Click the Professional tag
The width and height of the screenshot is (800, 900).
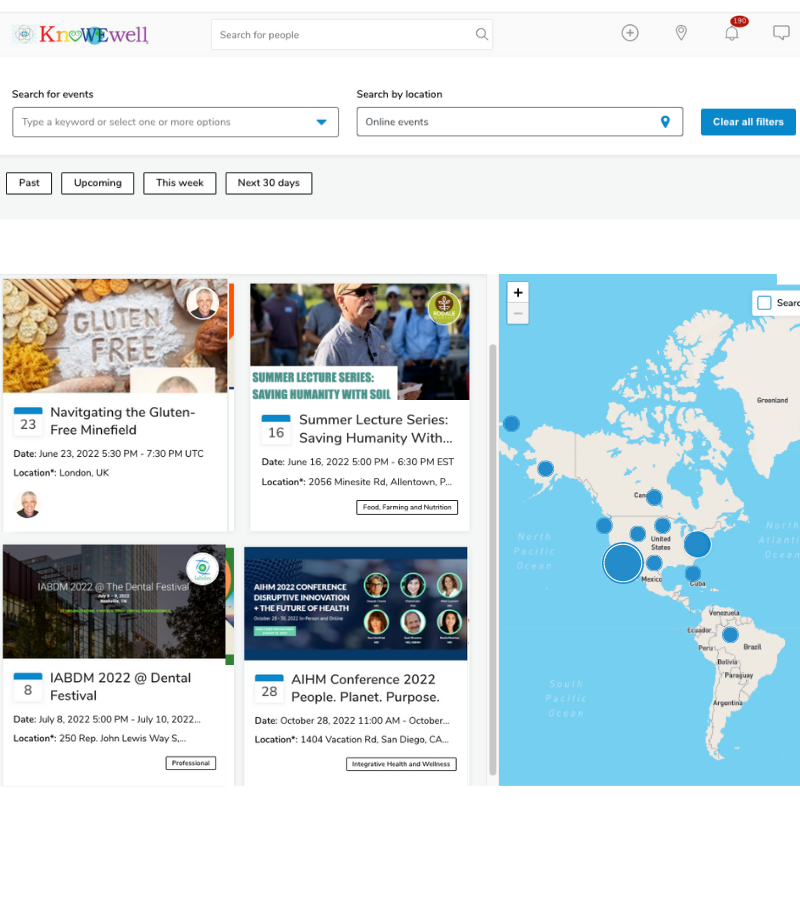coord(191,763)
